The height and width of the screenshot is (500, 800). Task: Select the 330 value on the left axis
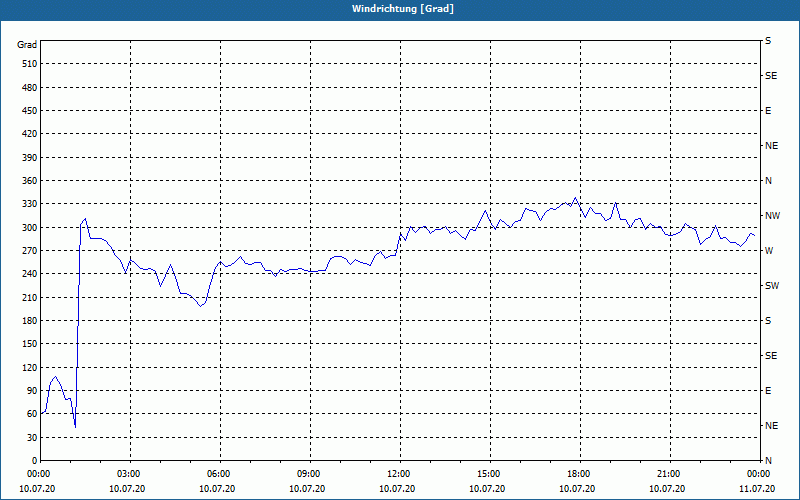[30, 204]
